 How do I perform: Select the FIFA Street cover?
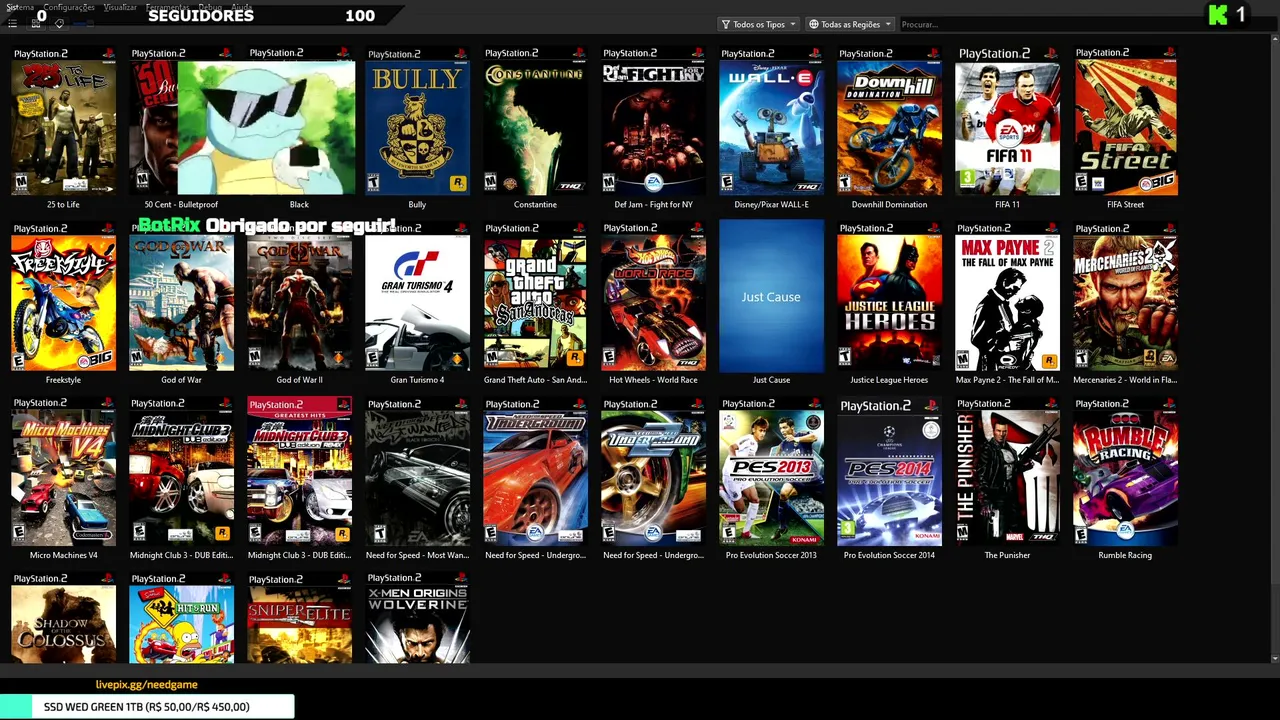[x=1125, y=120]
